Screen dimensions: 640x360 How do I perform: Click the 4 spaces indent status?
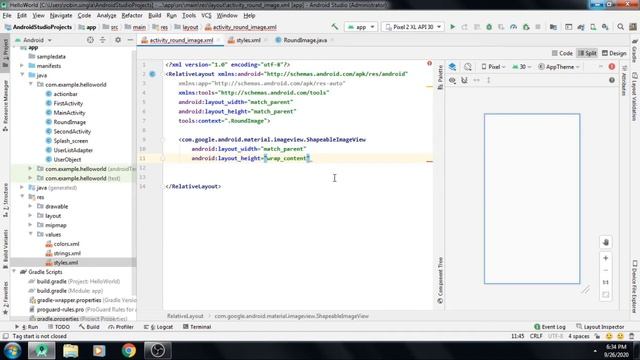click(x=579, y=336)
